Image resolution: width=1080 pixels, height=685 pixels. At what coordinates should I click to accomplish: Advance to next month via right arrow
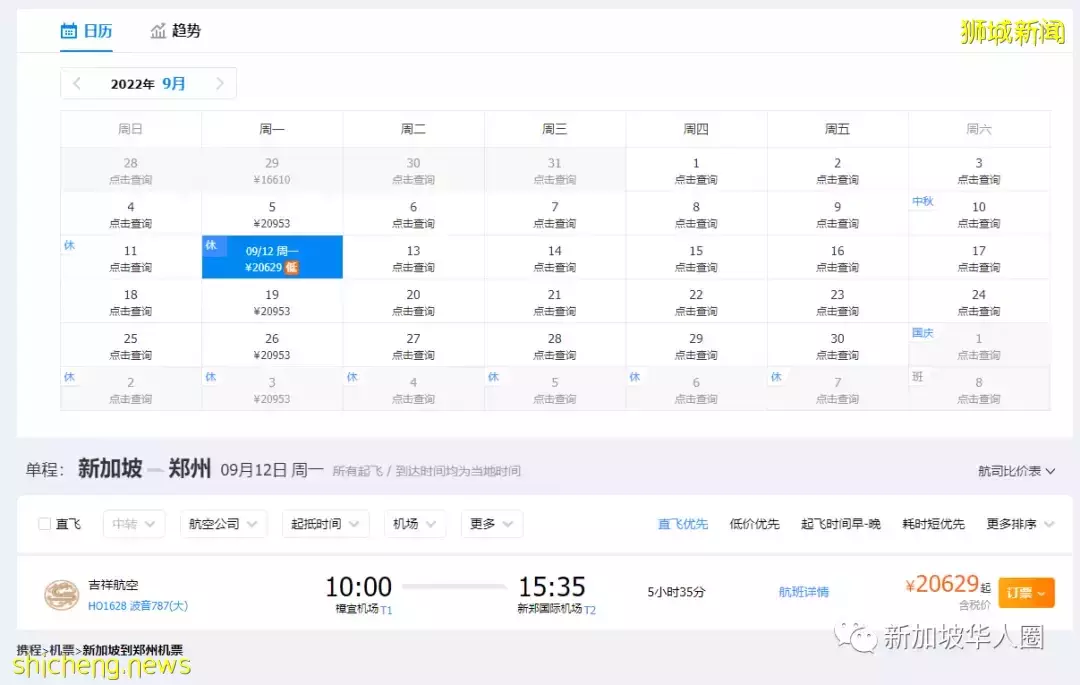[x=220, y=83]
